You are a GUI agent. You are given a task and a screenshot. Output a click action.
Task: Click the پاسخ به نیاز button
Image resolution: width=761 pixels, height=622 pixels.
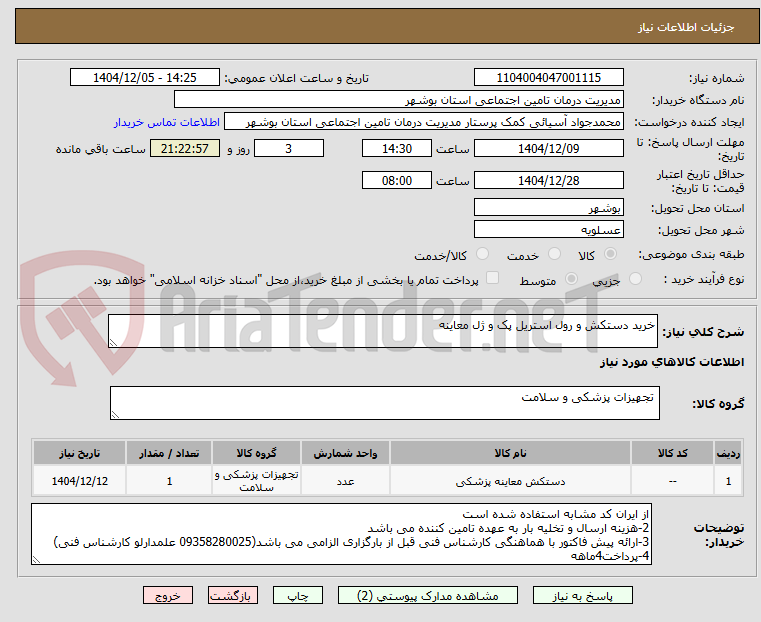pos(582,595)
